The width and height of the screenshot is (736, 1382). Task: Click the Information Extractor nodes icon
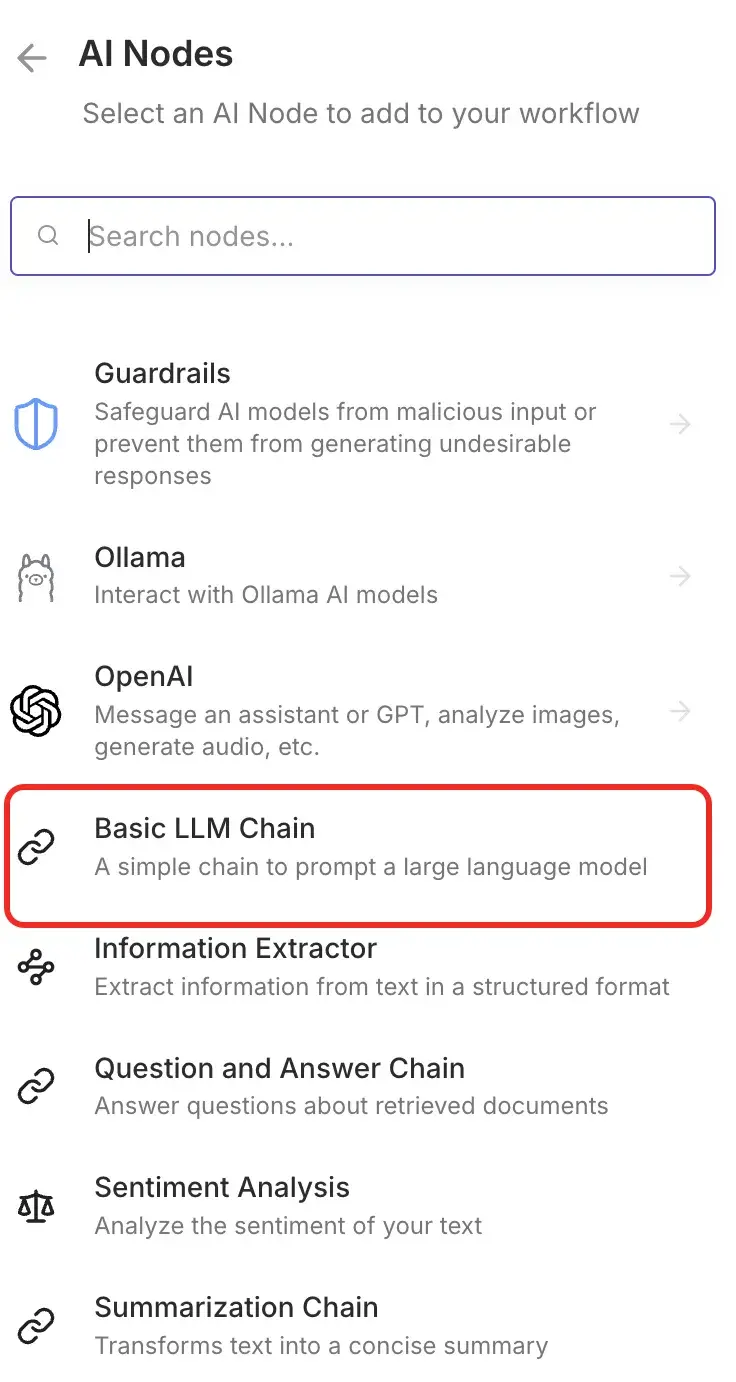[x=37, y=967]
